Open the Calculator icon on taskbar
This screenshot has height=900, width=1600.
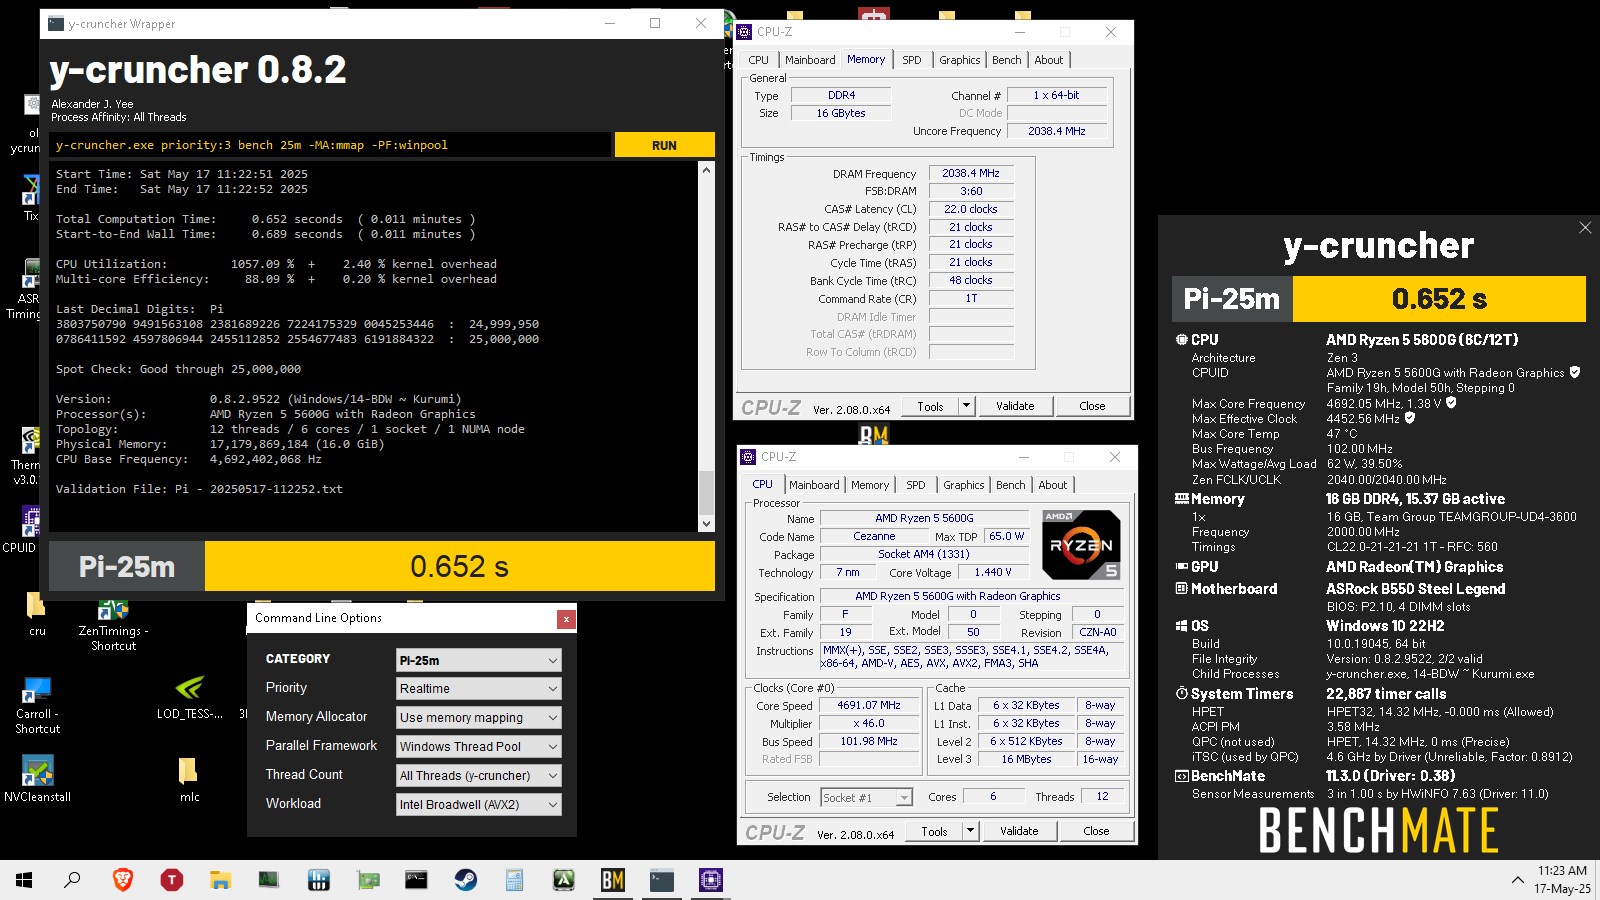(x=514, y=880)
